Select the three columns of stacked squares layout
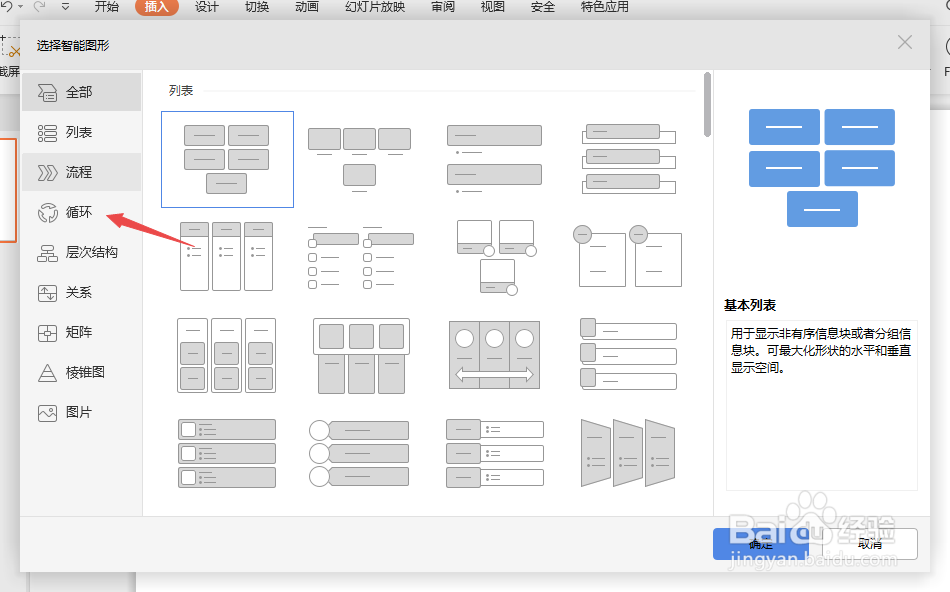The width and height of the screenshot is (950, 592). click(227, 355)
